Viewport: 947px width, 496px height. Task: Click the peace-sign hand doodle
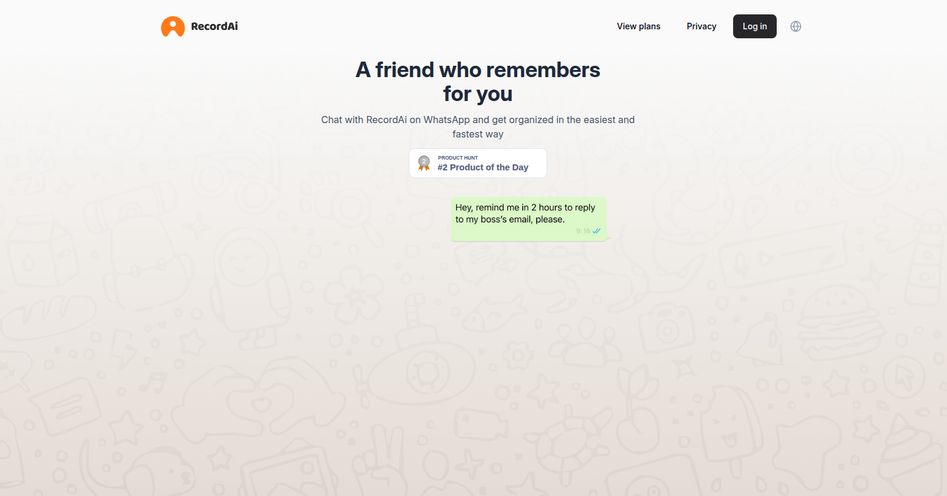pyautogui.click(x=377, y=459)
